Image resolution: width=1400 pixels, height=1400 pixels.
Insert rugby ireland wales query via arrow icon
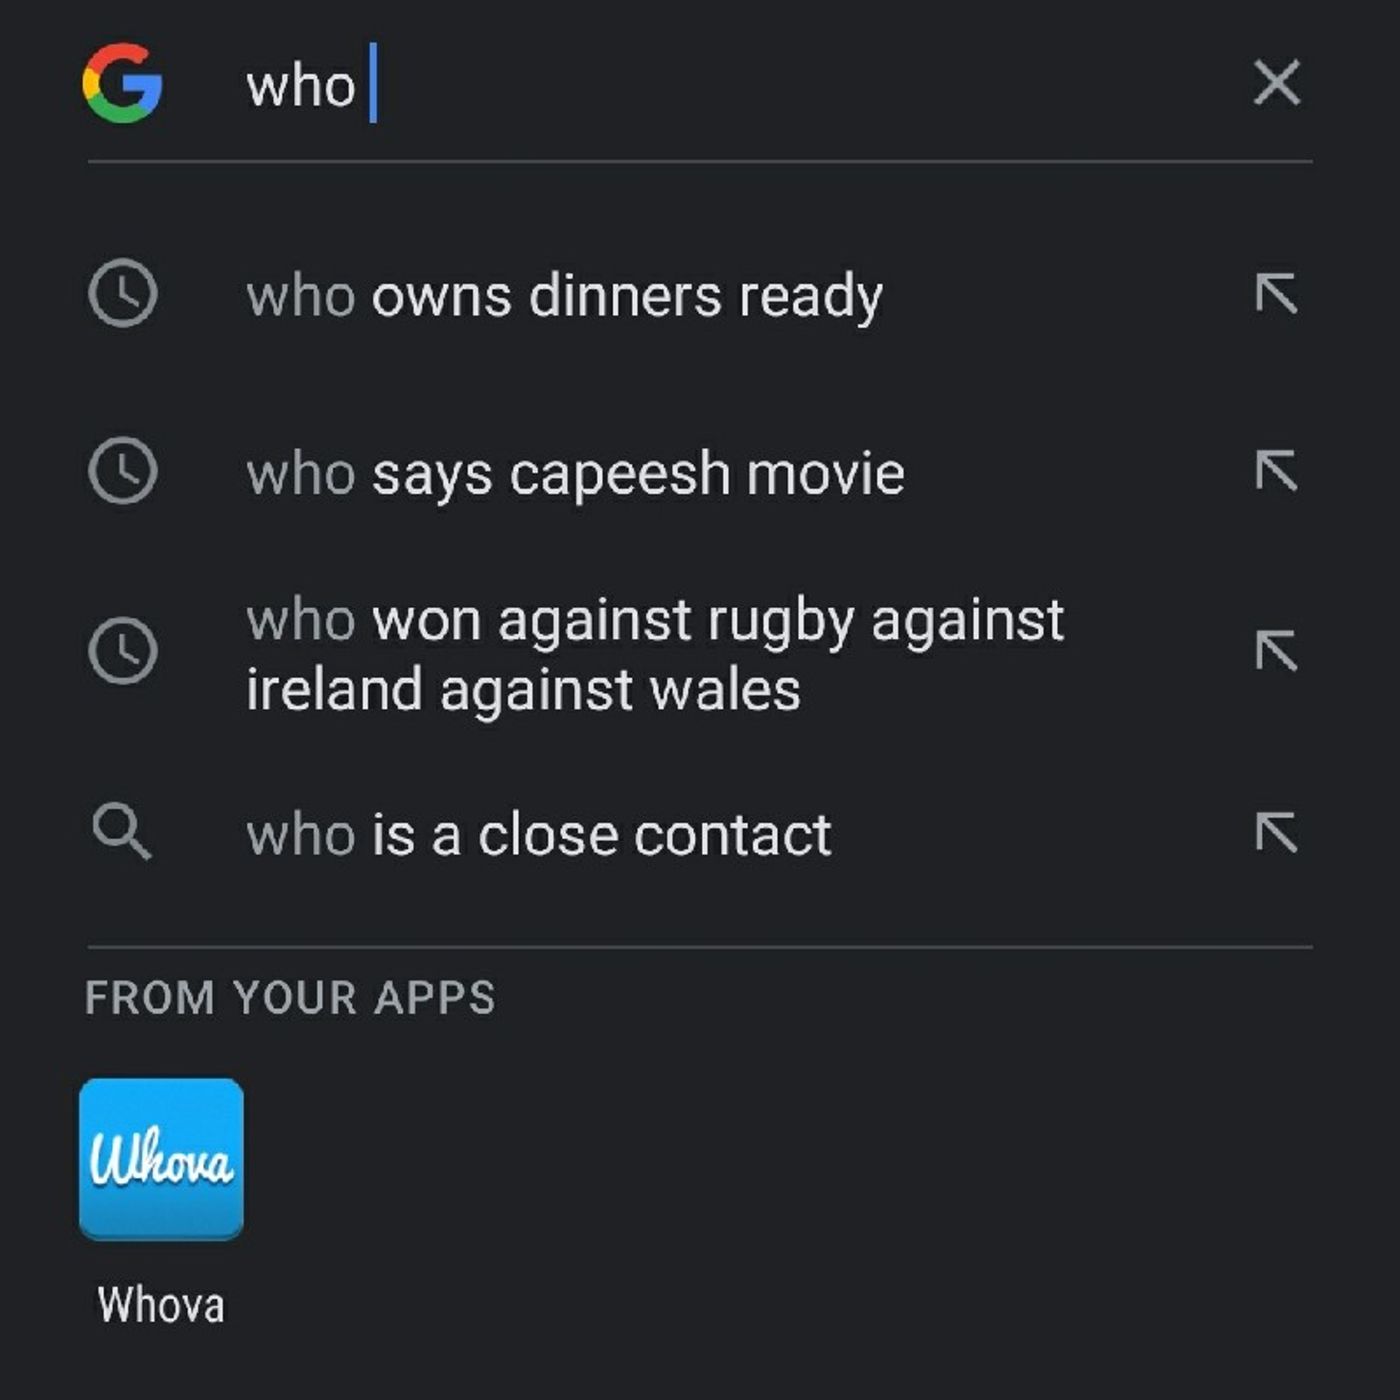pyautogui.click(x=1276, y=651)
